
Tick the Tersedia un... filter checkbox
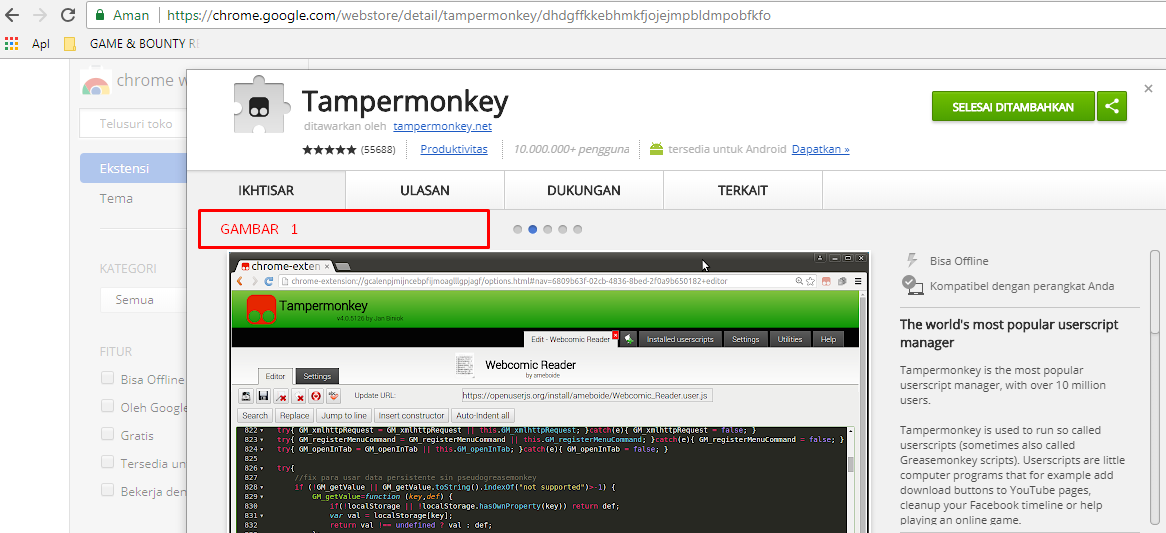coord(108,462)
